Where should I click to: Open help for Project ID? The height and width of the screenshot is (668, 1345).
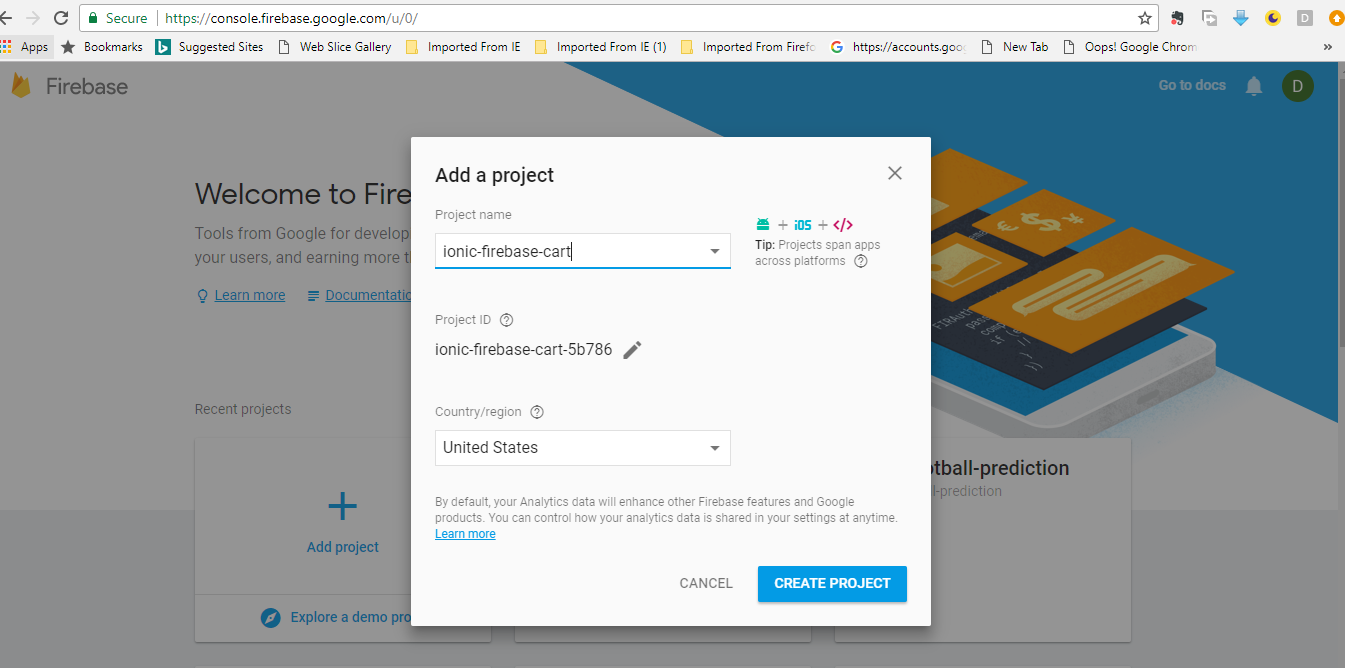coord(506,320)
